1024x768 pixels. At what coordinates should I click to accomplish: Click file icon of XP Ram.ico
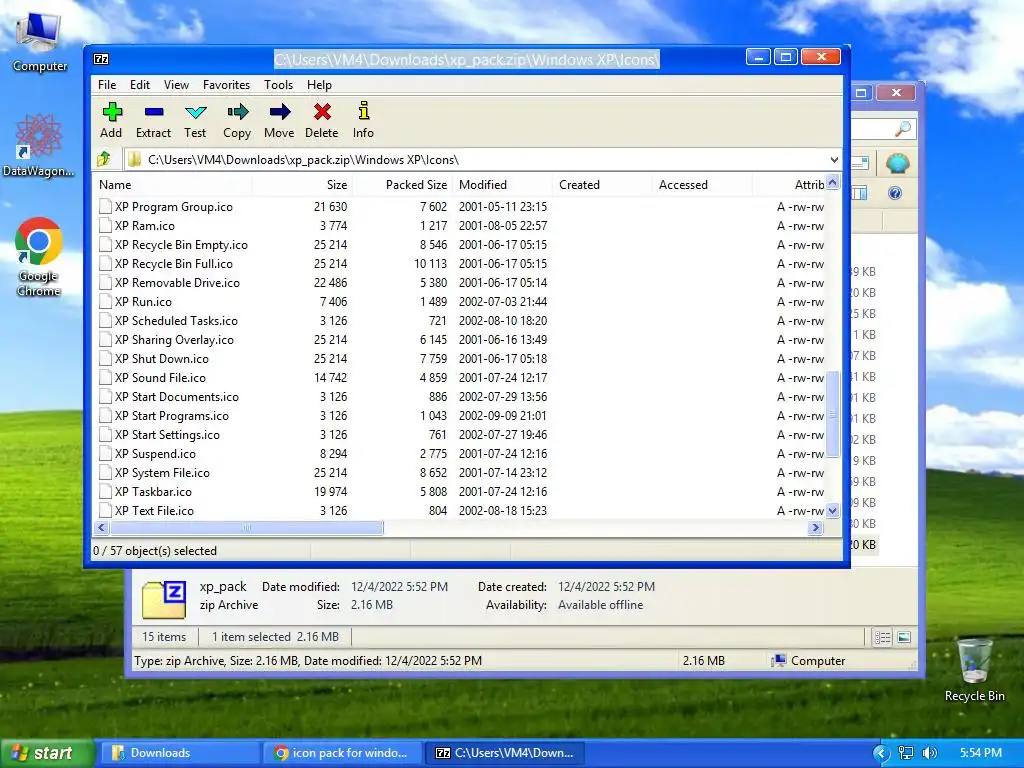pyautogui.click(x=105, y=226)
